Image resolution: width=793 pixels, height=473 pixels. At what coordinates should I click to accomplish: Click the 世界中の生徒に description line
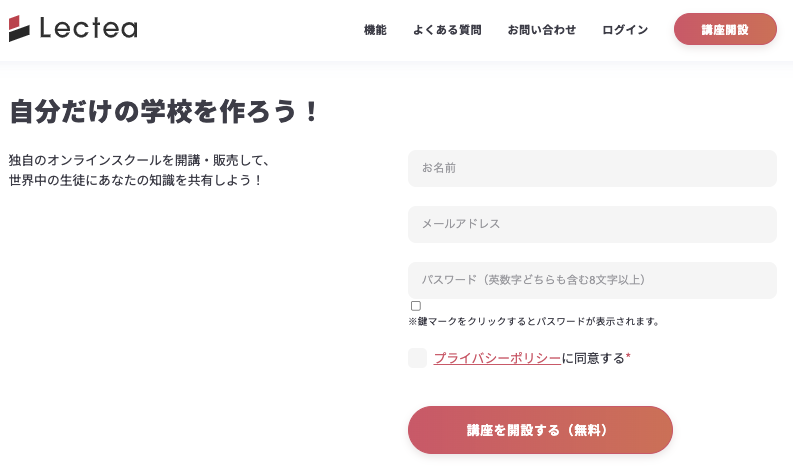point(136,181)
